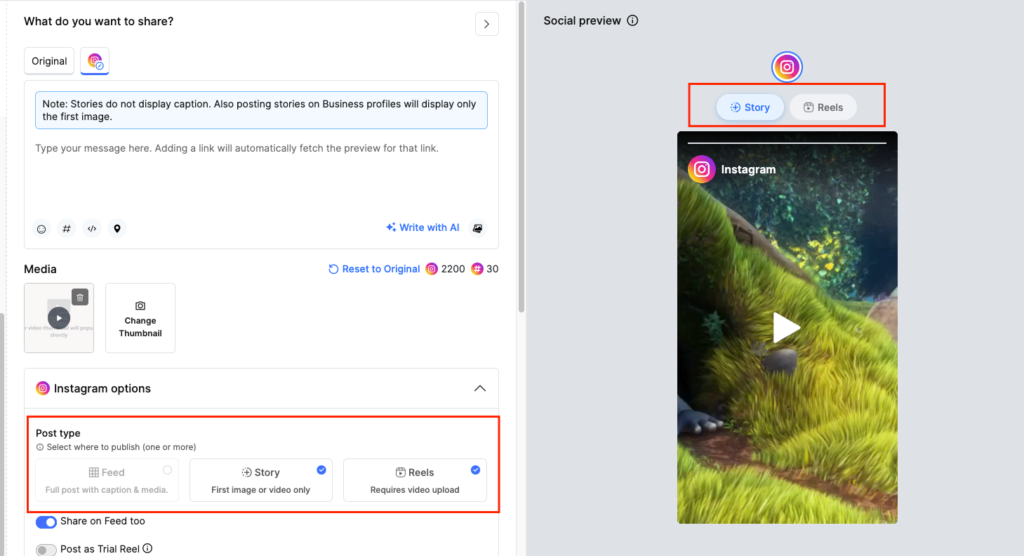
Task: Turn off Share on Feed too
Action: (x=46, y=522)
